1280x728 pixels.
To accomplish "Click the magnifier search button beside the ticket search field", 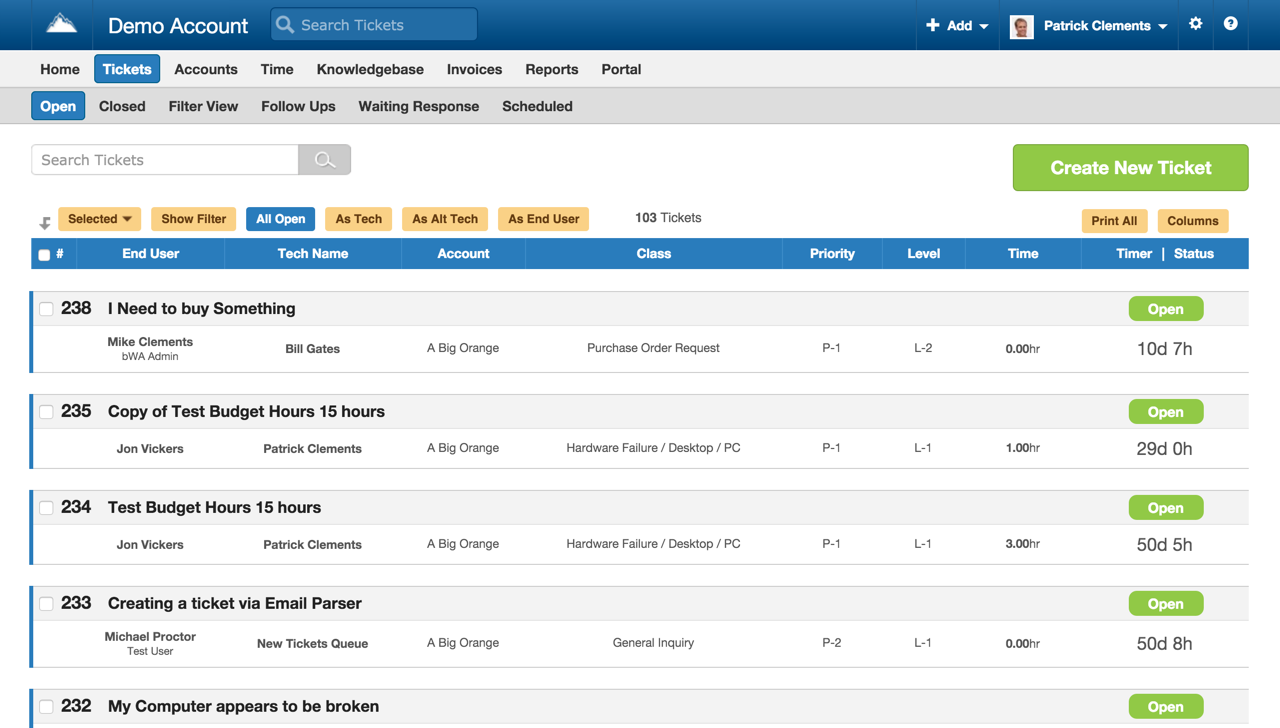I will [x=324, y=160].
